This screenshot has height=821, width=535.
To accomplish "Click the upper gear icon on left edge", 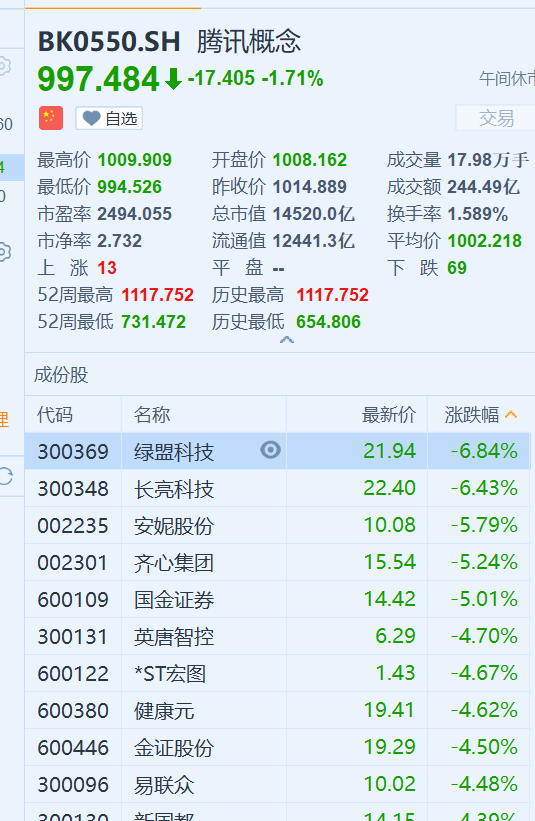I will pyautogui.click(x=4, y=66).
